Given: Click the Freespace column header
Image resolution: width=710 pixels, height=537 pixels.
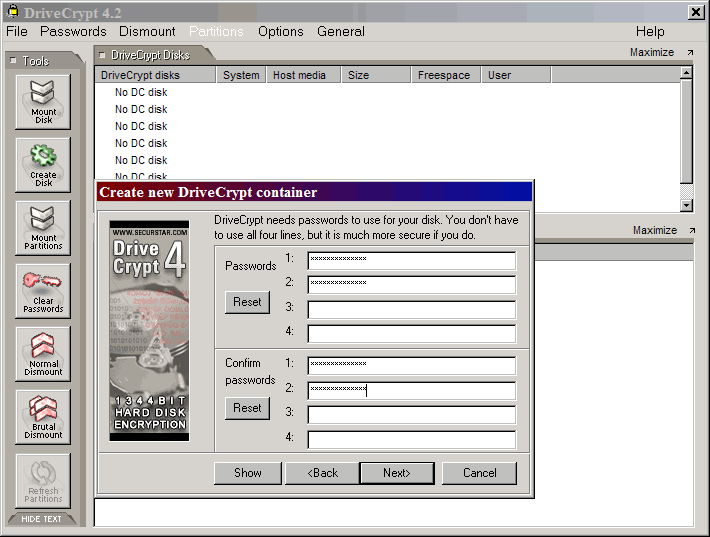Looking at the screenshot, I should click(x=446, y=75).
